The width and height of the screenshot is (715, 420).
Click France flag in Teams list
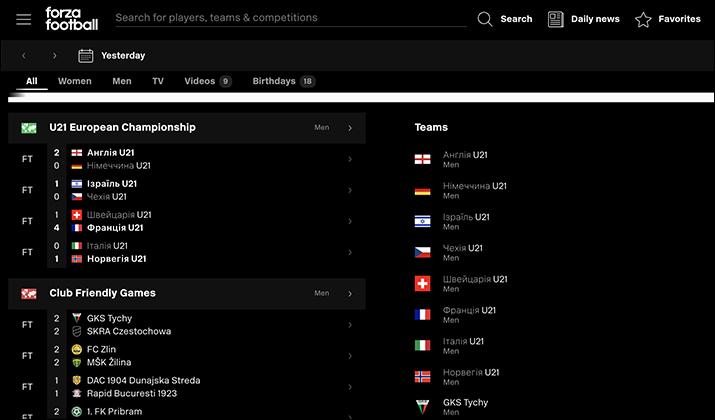click(422, 314)
